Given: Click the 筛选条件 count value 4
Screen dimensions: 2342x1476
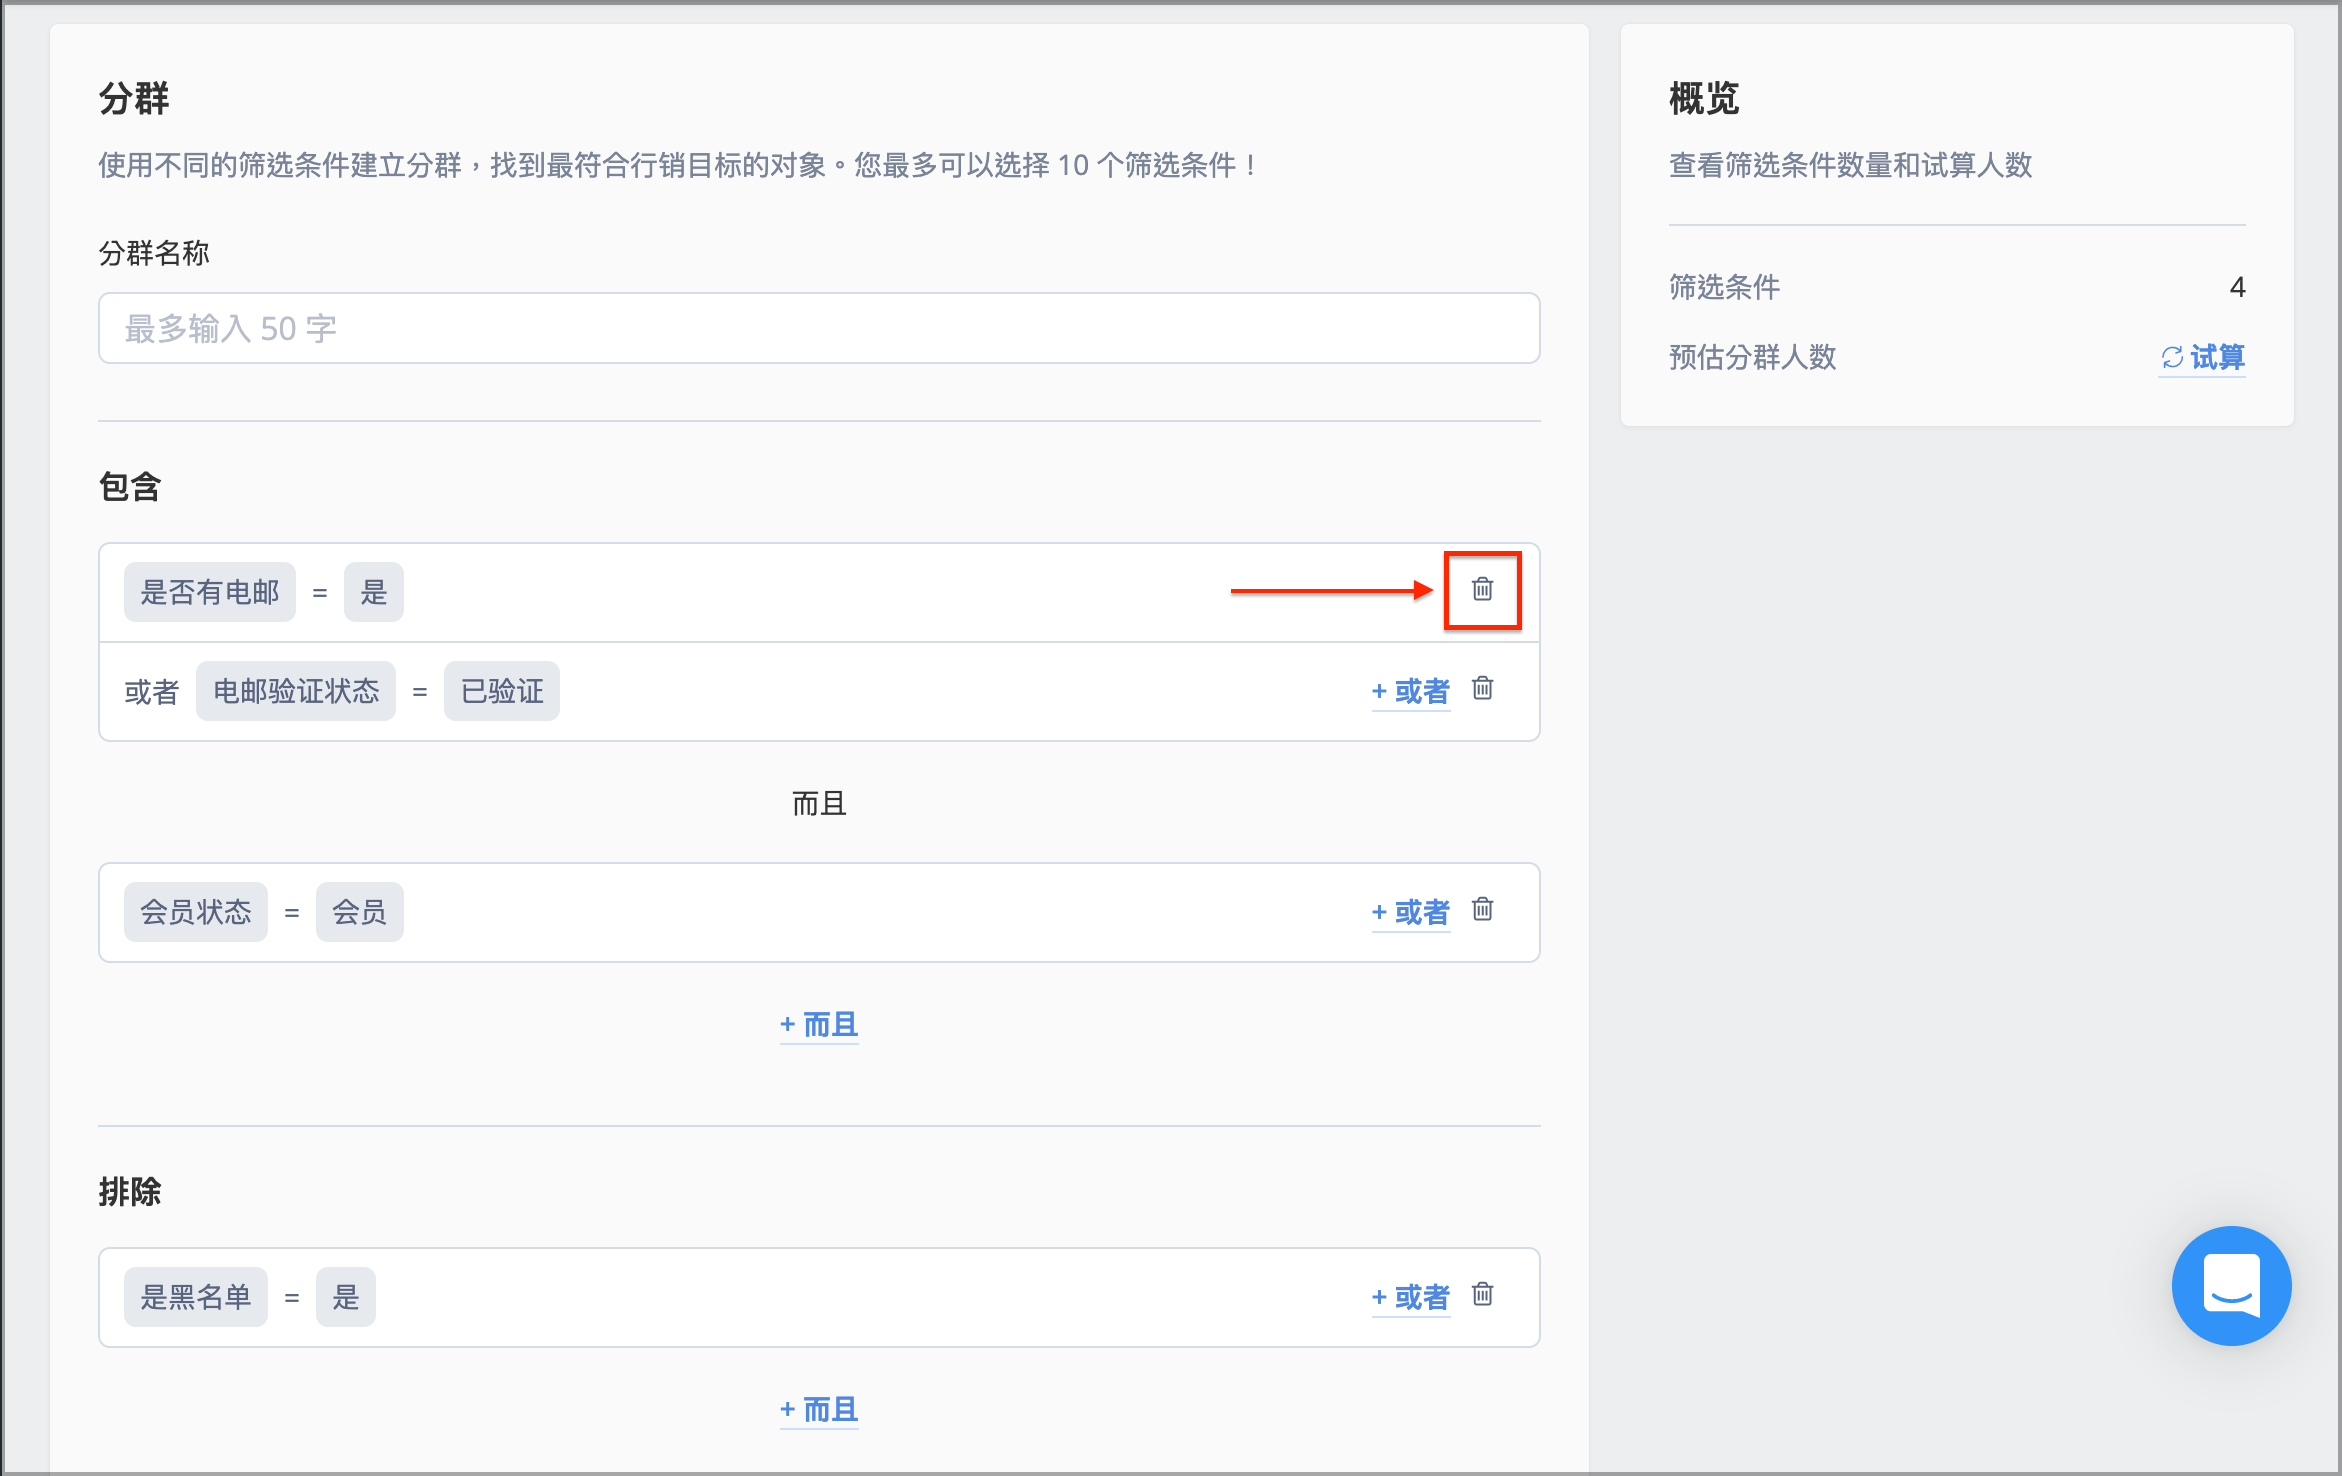Looking at the screenshot, I should tap(2237, 288).
